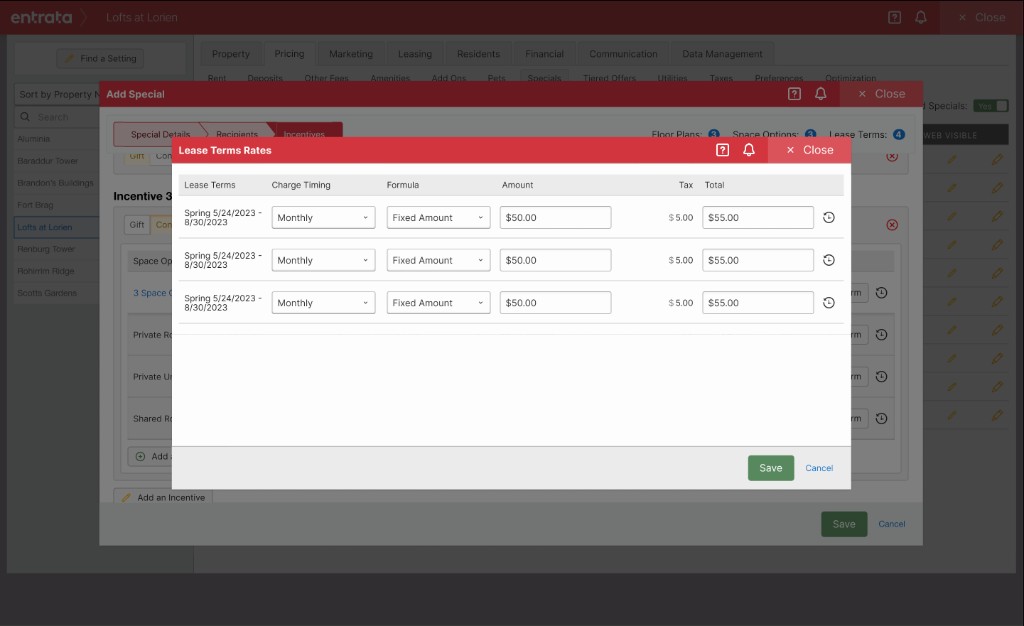Open history icon beside Private U row
Screen dimensions: 1024x626
click(881, 377)
